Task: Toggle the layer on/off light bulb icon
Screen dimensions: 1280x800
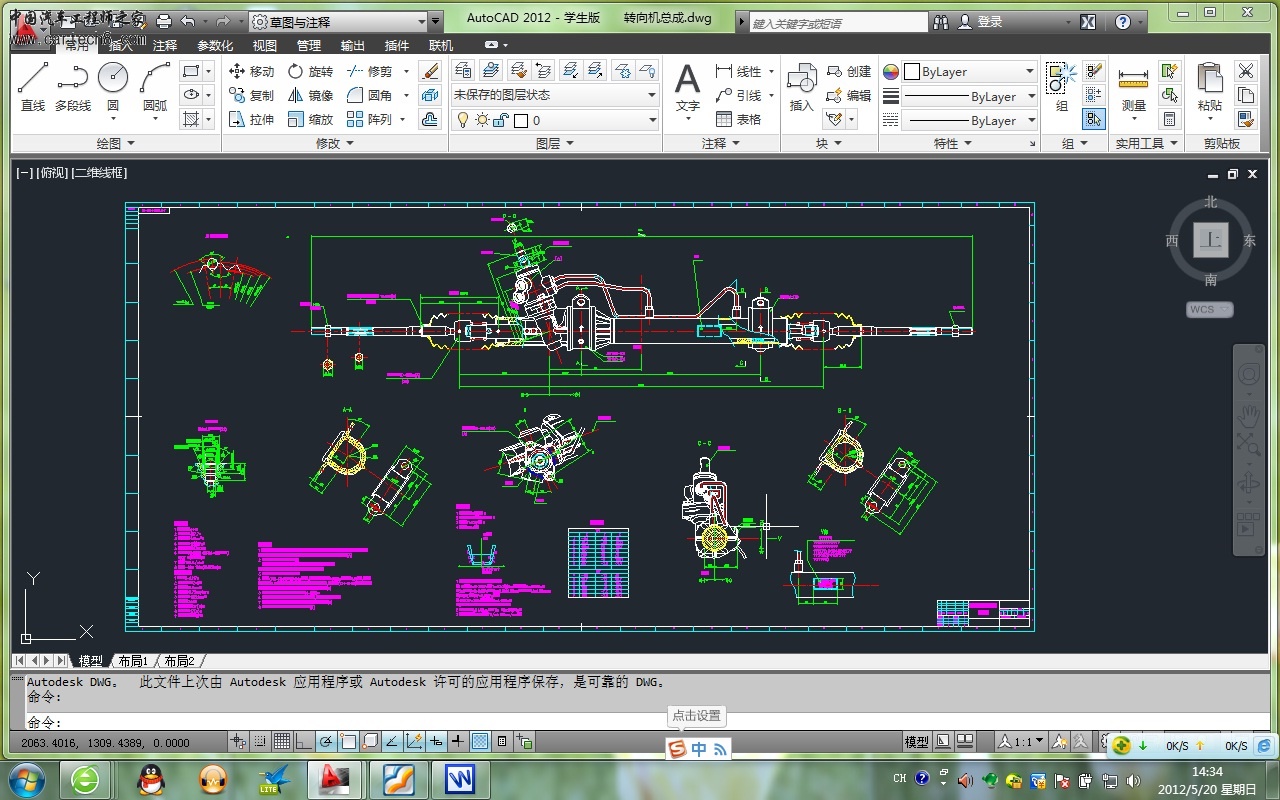Action: click(463, 120)
